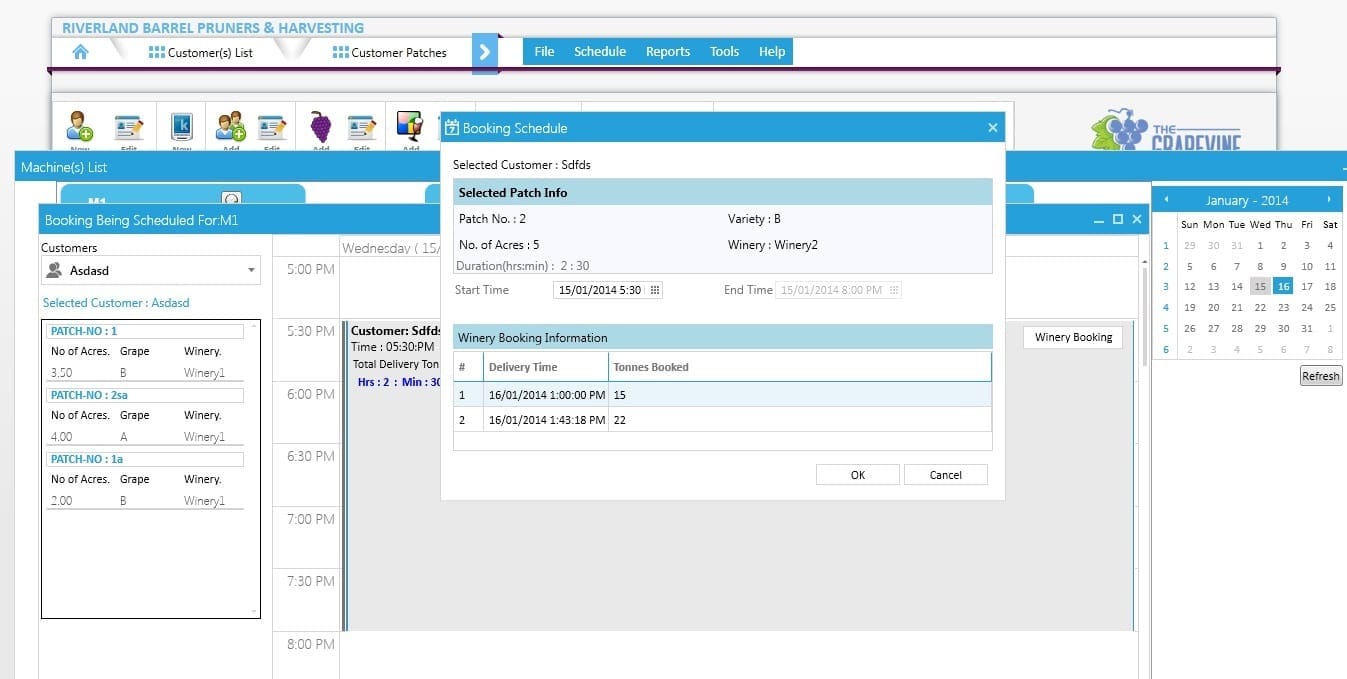Click the Refresh button below calendar
Image resolution: width=1347 pixels, height=679 pixels.
click(1320, 376)
